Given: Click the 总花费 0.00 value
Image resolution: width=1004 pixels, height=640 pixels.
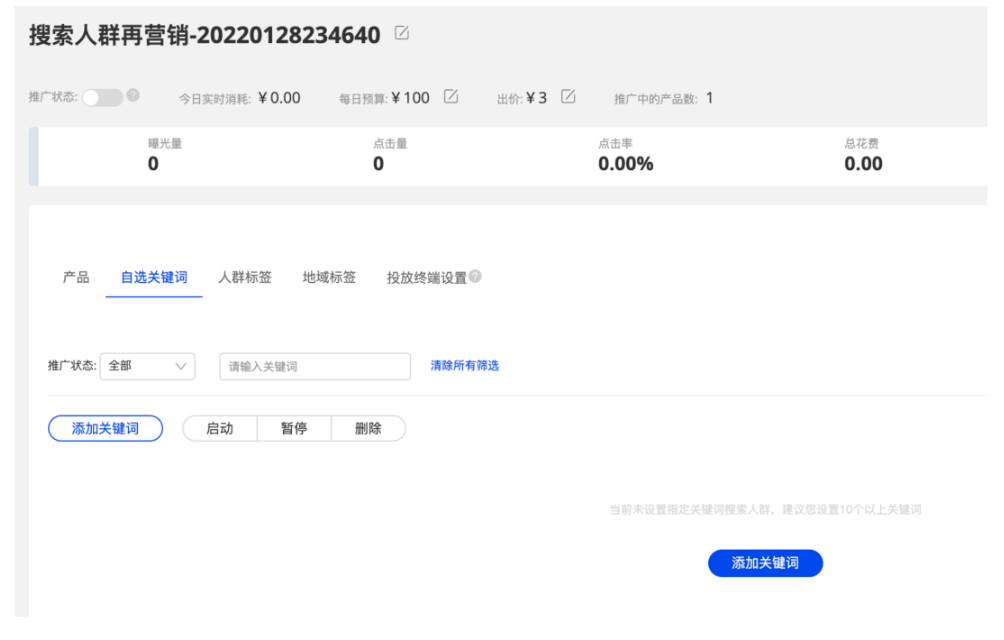Looking at the screenshot, I should click(x=863, y=164).
